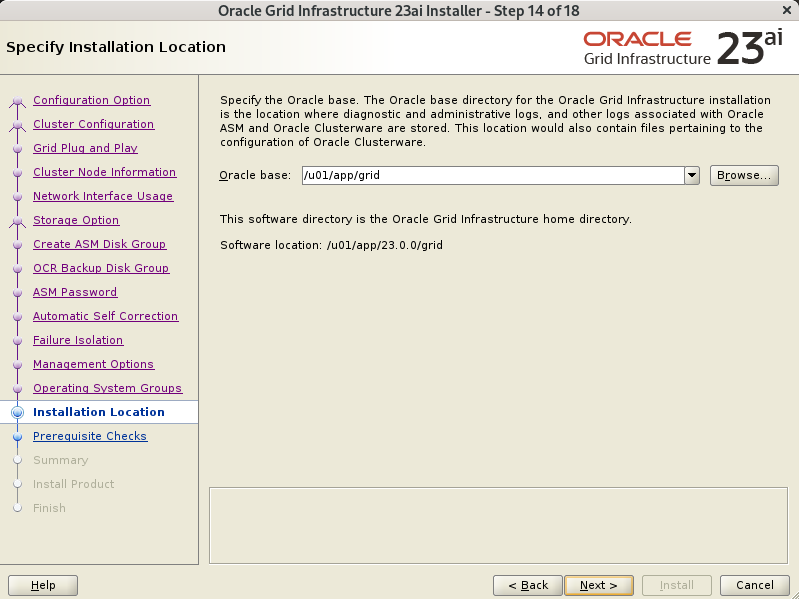799x599 pixels.
Task: Cancel the installer
Action: pyautogui.click(x=755, y=585)
